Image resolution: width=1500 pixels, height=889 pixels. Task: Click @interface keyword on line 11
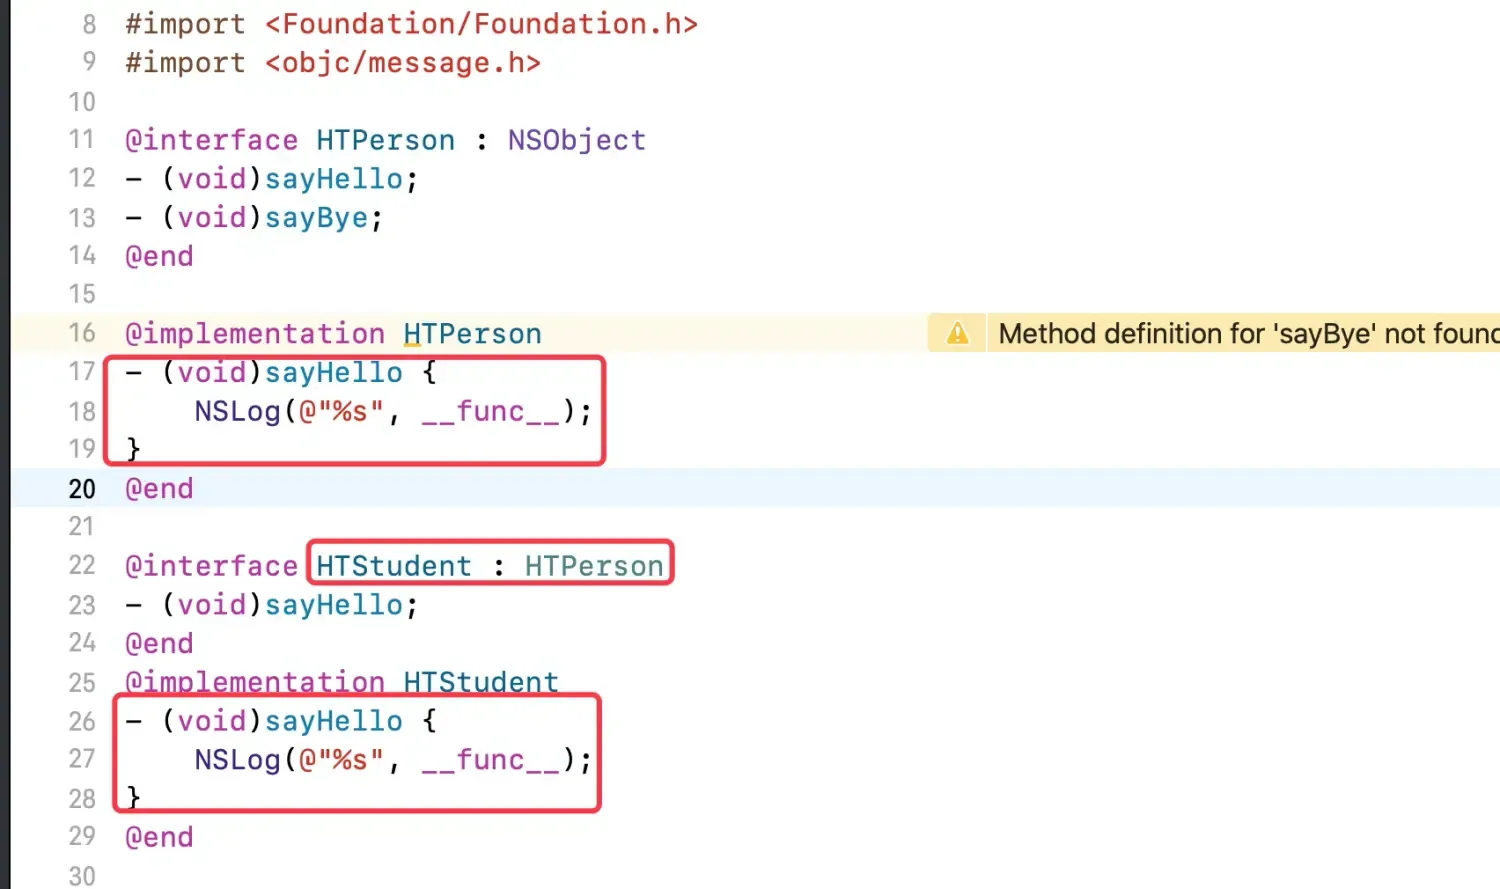click(x=211, y=140)
